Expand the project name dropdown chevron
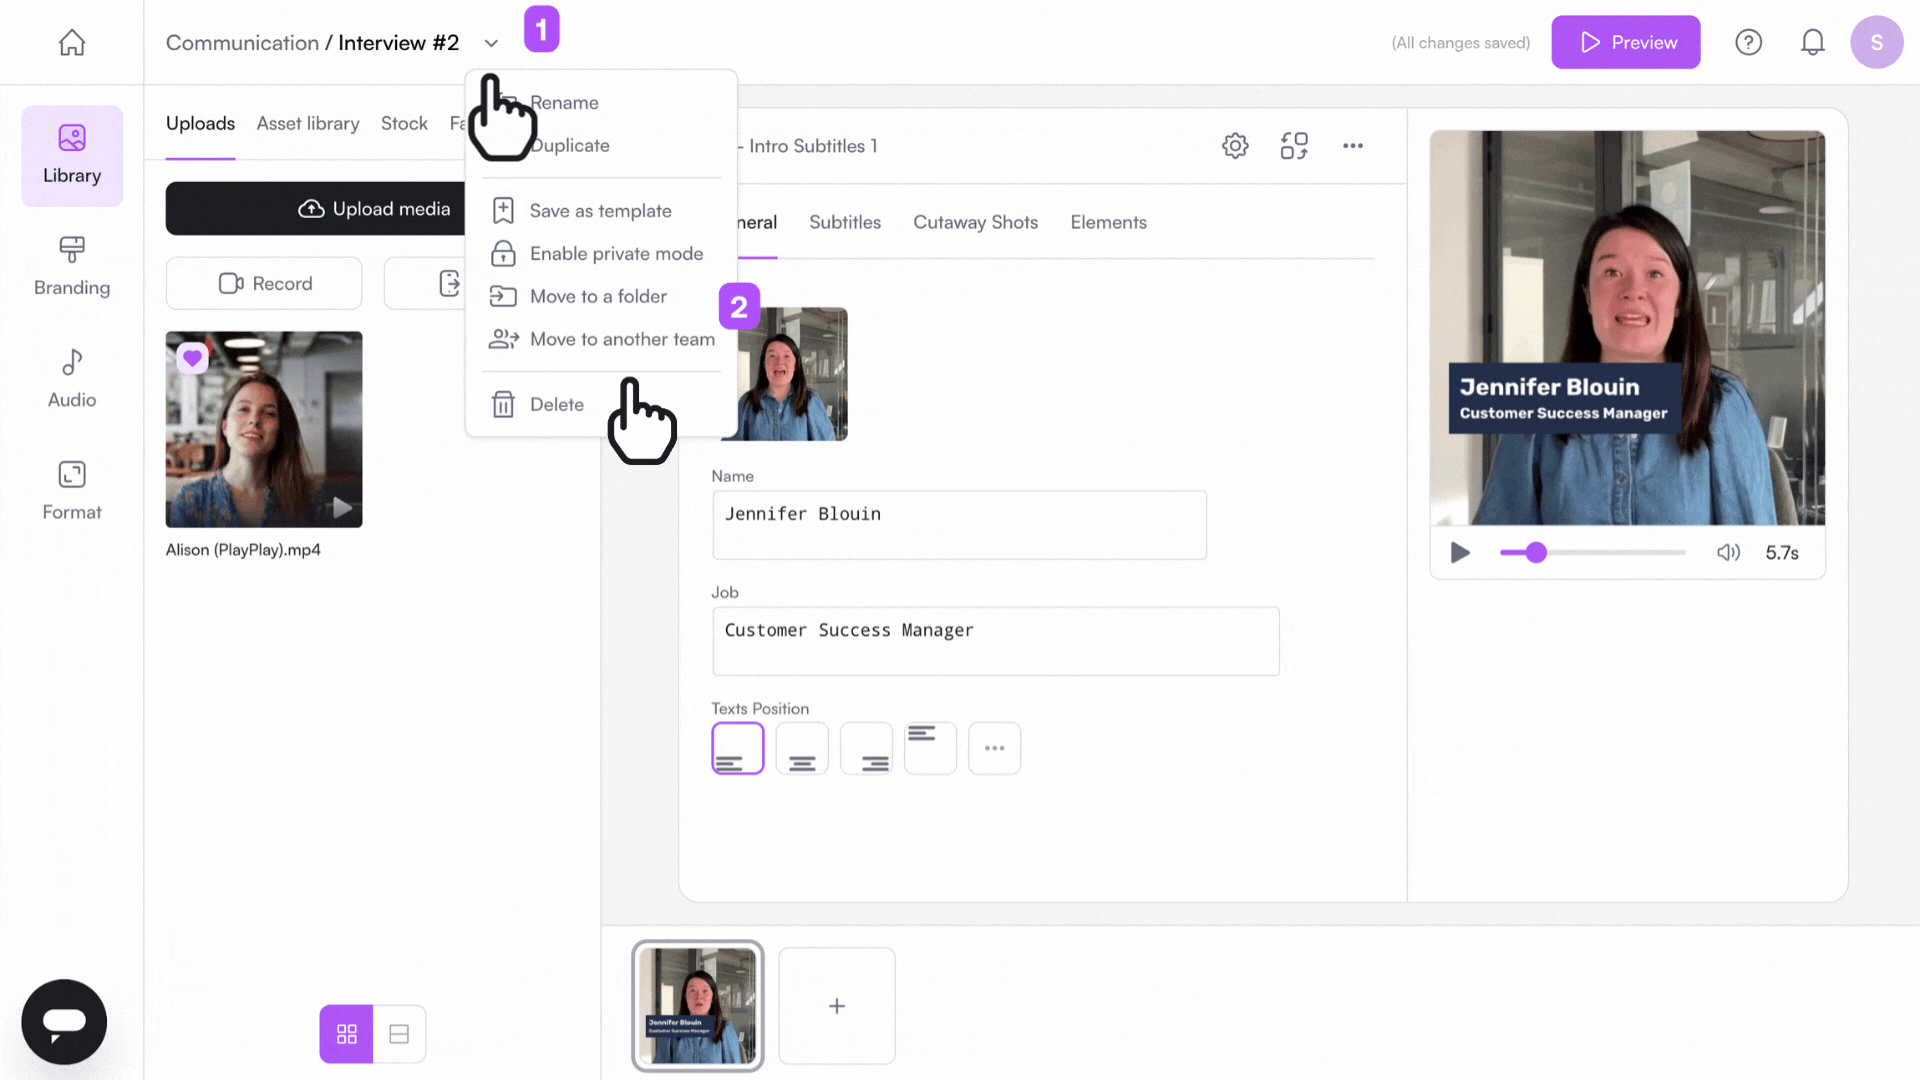The width and height of the screenshot is (1920, 1080). [x=491, y=43]
